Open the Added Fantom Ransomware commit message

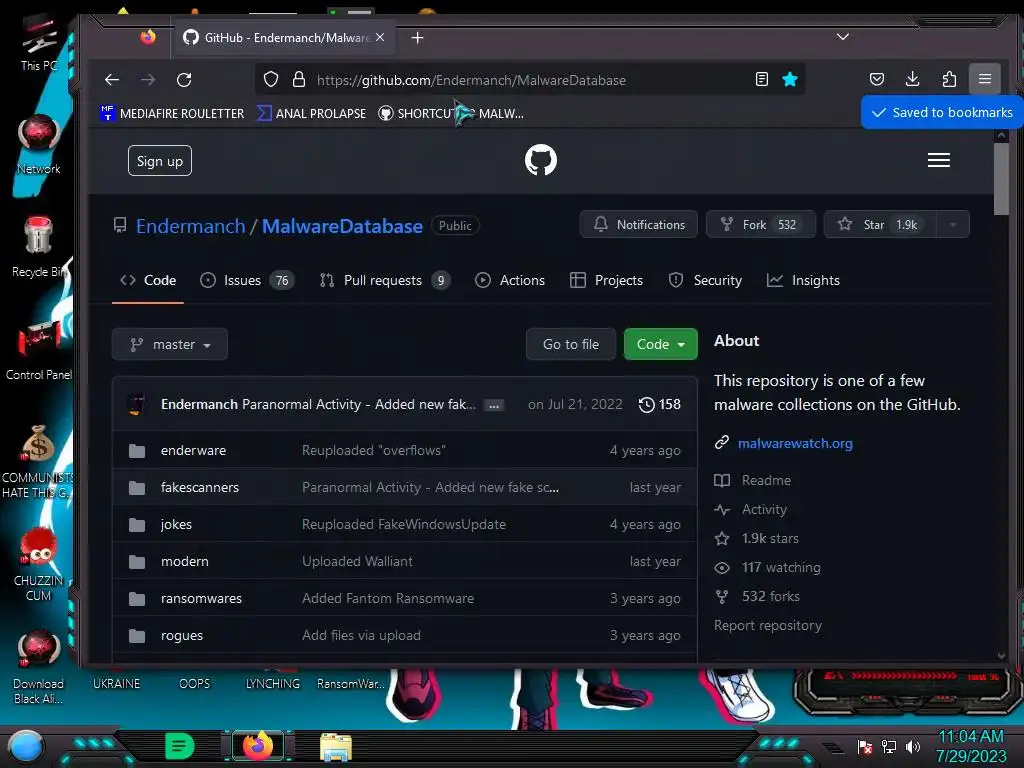(x=388, y=598)
